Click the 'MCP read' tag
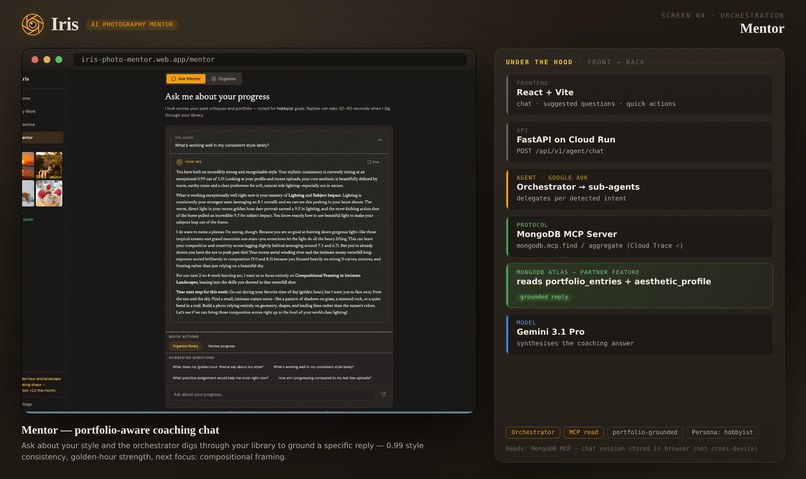 (x=583, y=432)
